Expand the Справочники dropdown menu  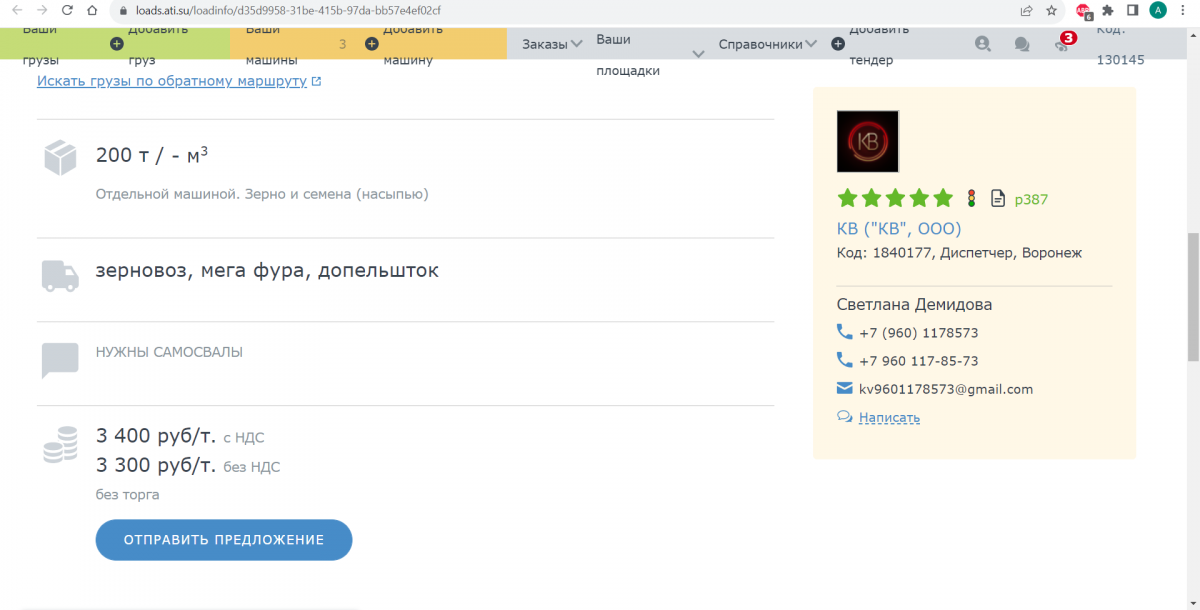point(767,44)
